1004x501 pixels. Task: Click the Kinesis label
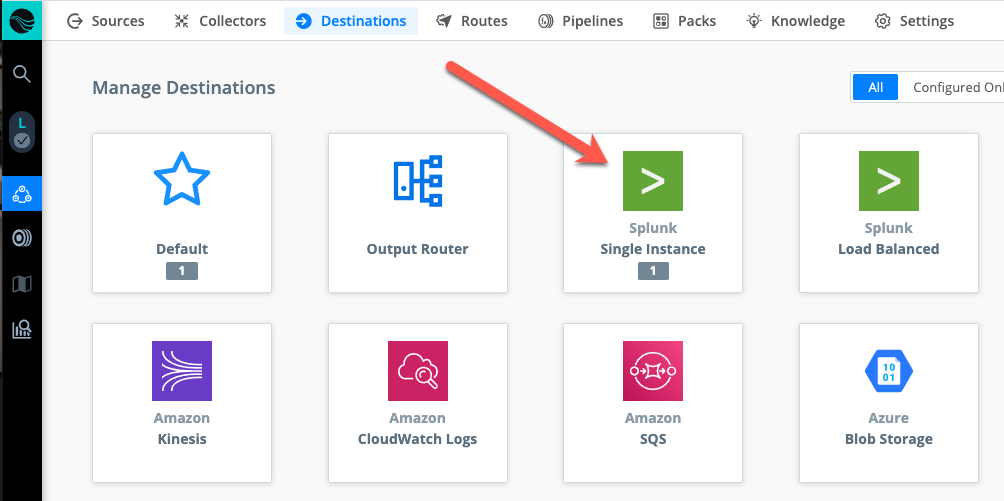click(x=182, y=439)
